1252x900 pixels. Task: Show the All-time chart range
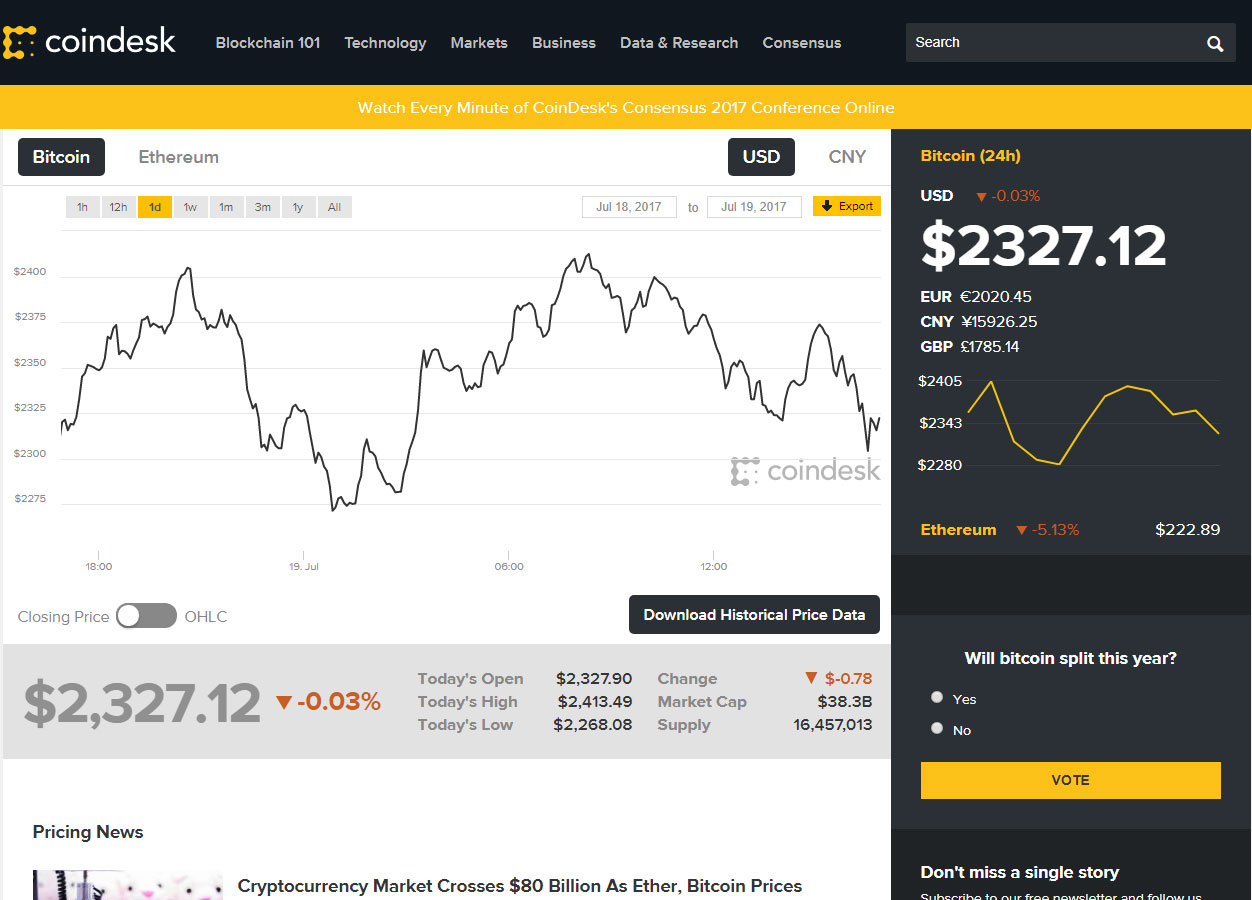(334, 207)
